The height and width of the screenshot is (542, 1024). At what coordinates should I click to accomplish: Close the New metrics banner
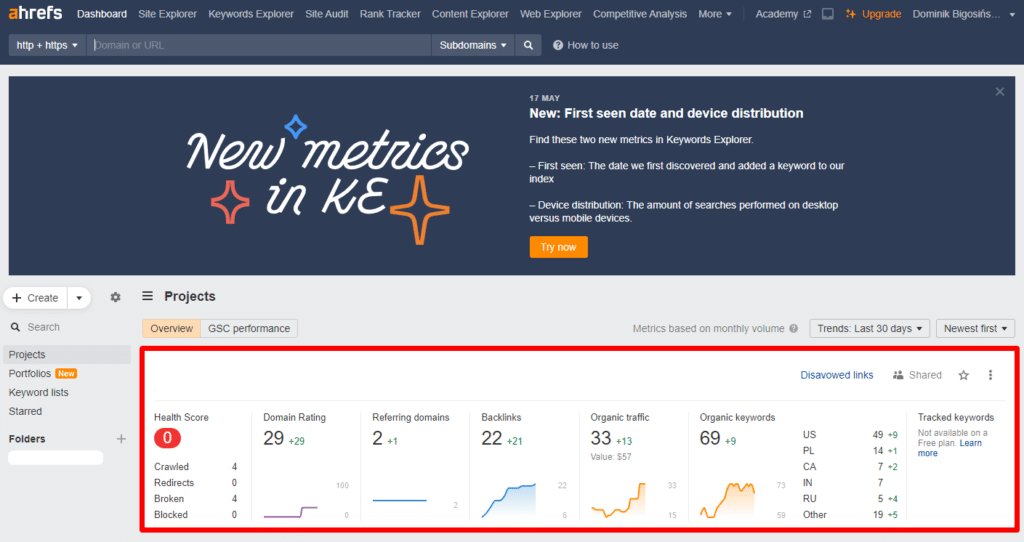coord(1000,91)
